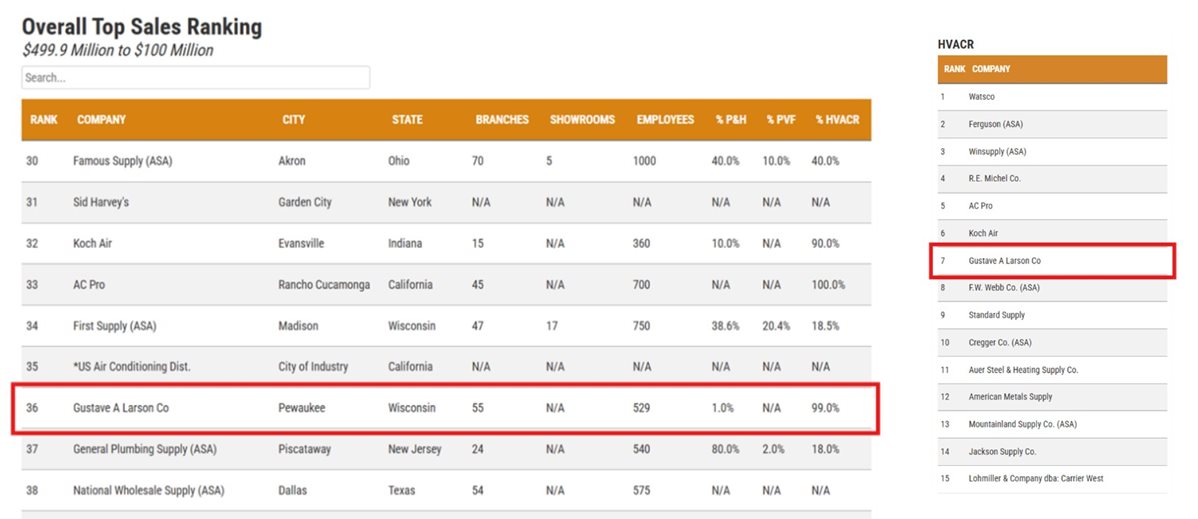Click employees value 1000
This screenshot has height=519, width=1198.
[645, 161]
